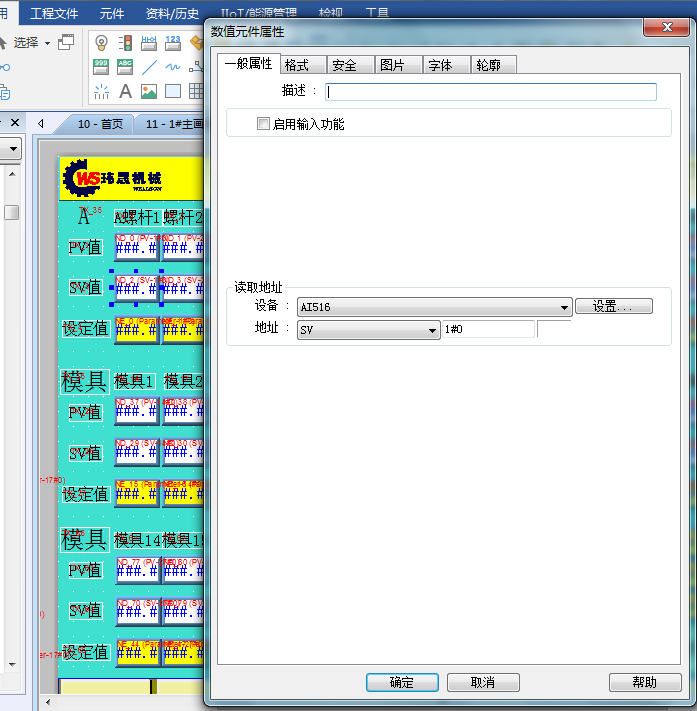
Task: Insert a picture with the image icon
Action: pyautogui.click(x=149, y=92)
